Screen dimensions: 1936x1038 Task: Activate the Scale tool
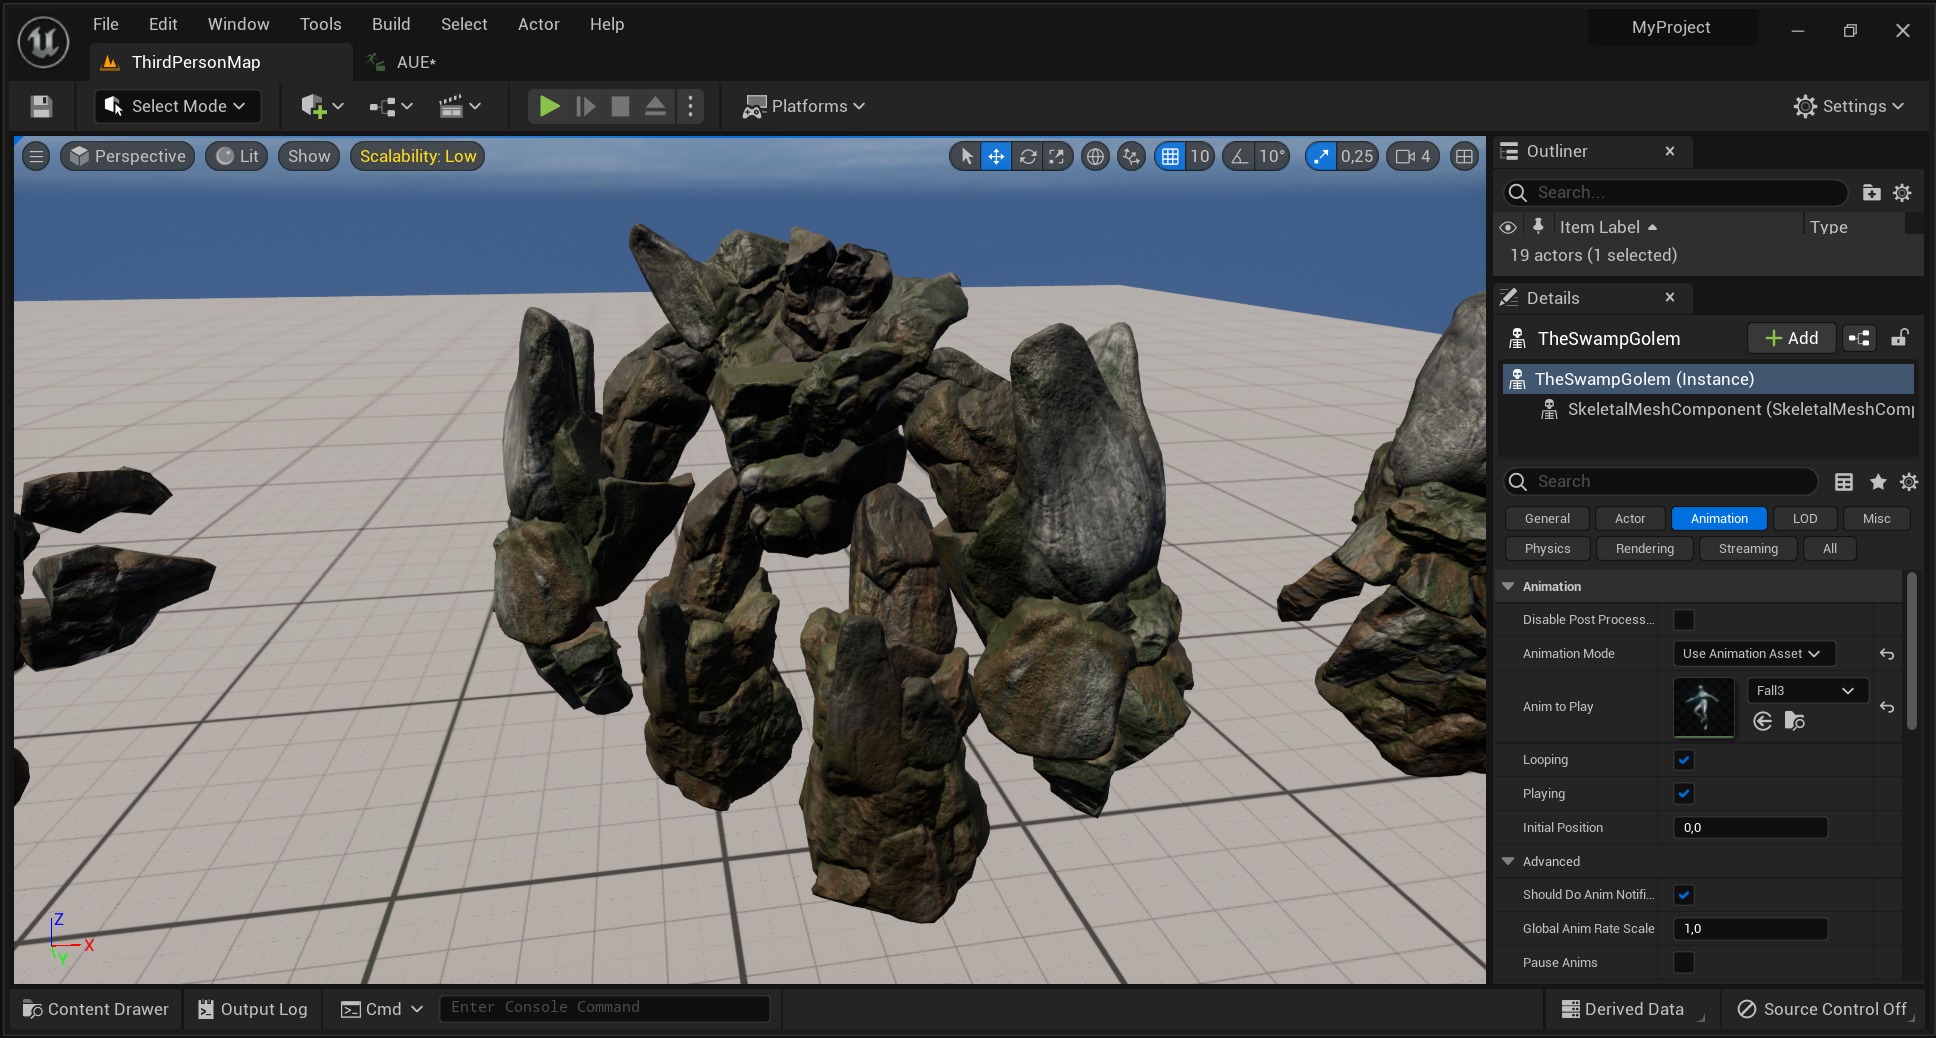click(1057, 156)
